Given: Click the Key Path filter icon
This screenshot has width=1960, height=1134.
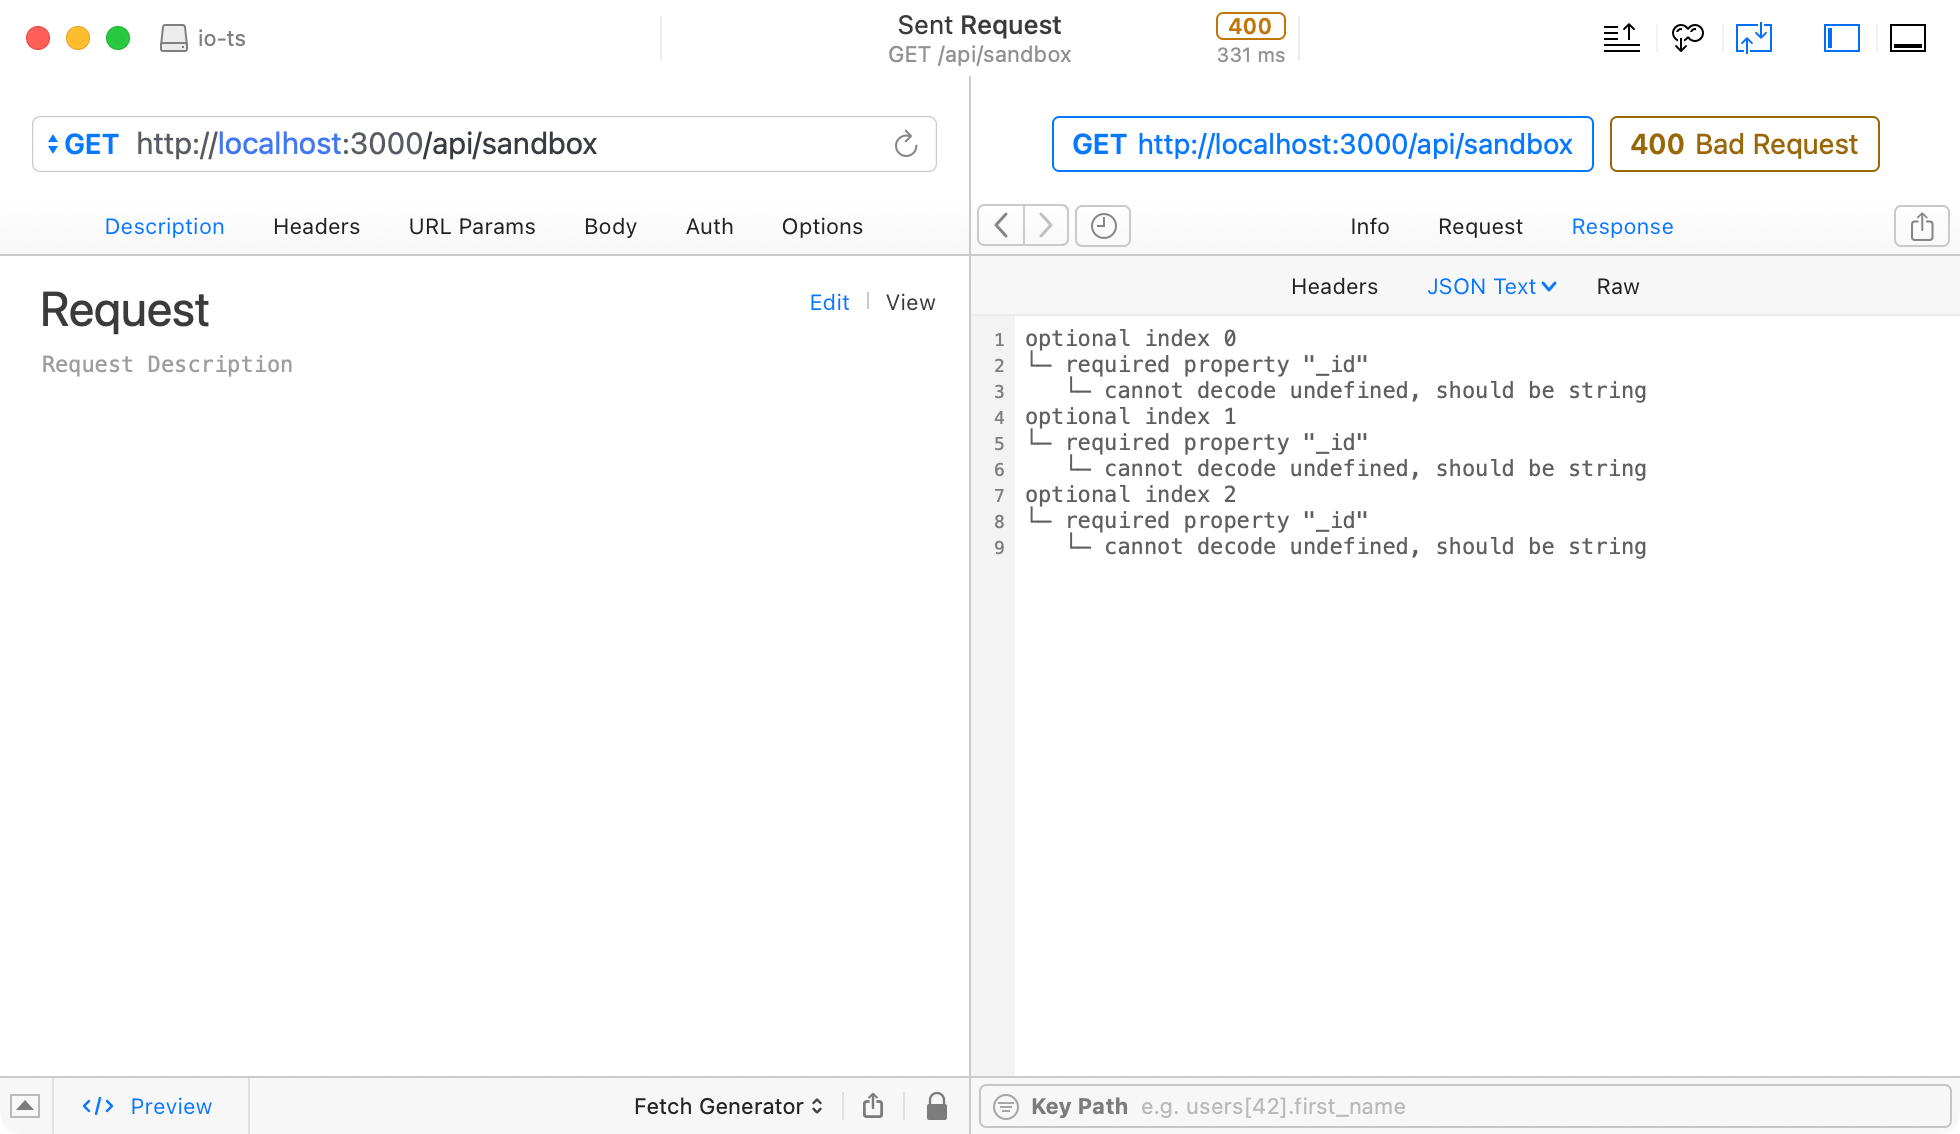Looking at the screenshot, I should point(1006,1106).
